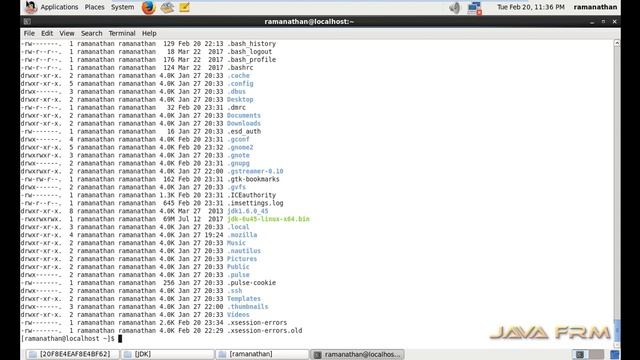This screenshot has height=360, width=640.
Task: Click the terminal scrollbar up arrow
Action: (x=617, y=43)
